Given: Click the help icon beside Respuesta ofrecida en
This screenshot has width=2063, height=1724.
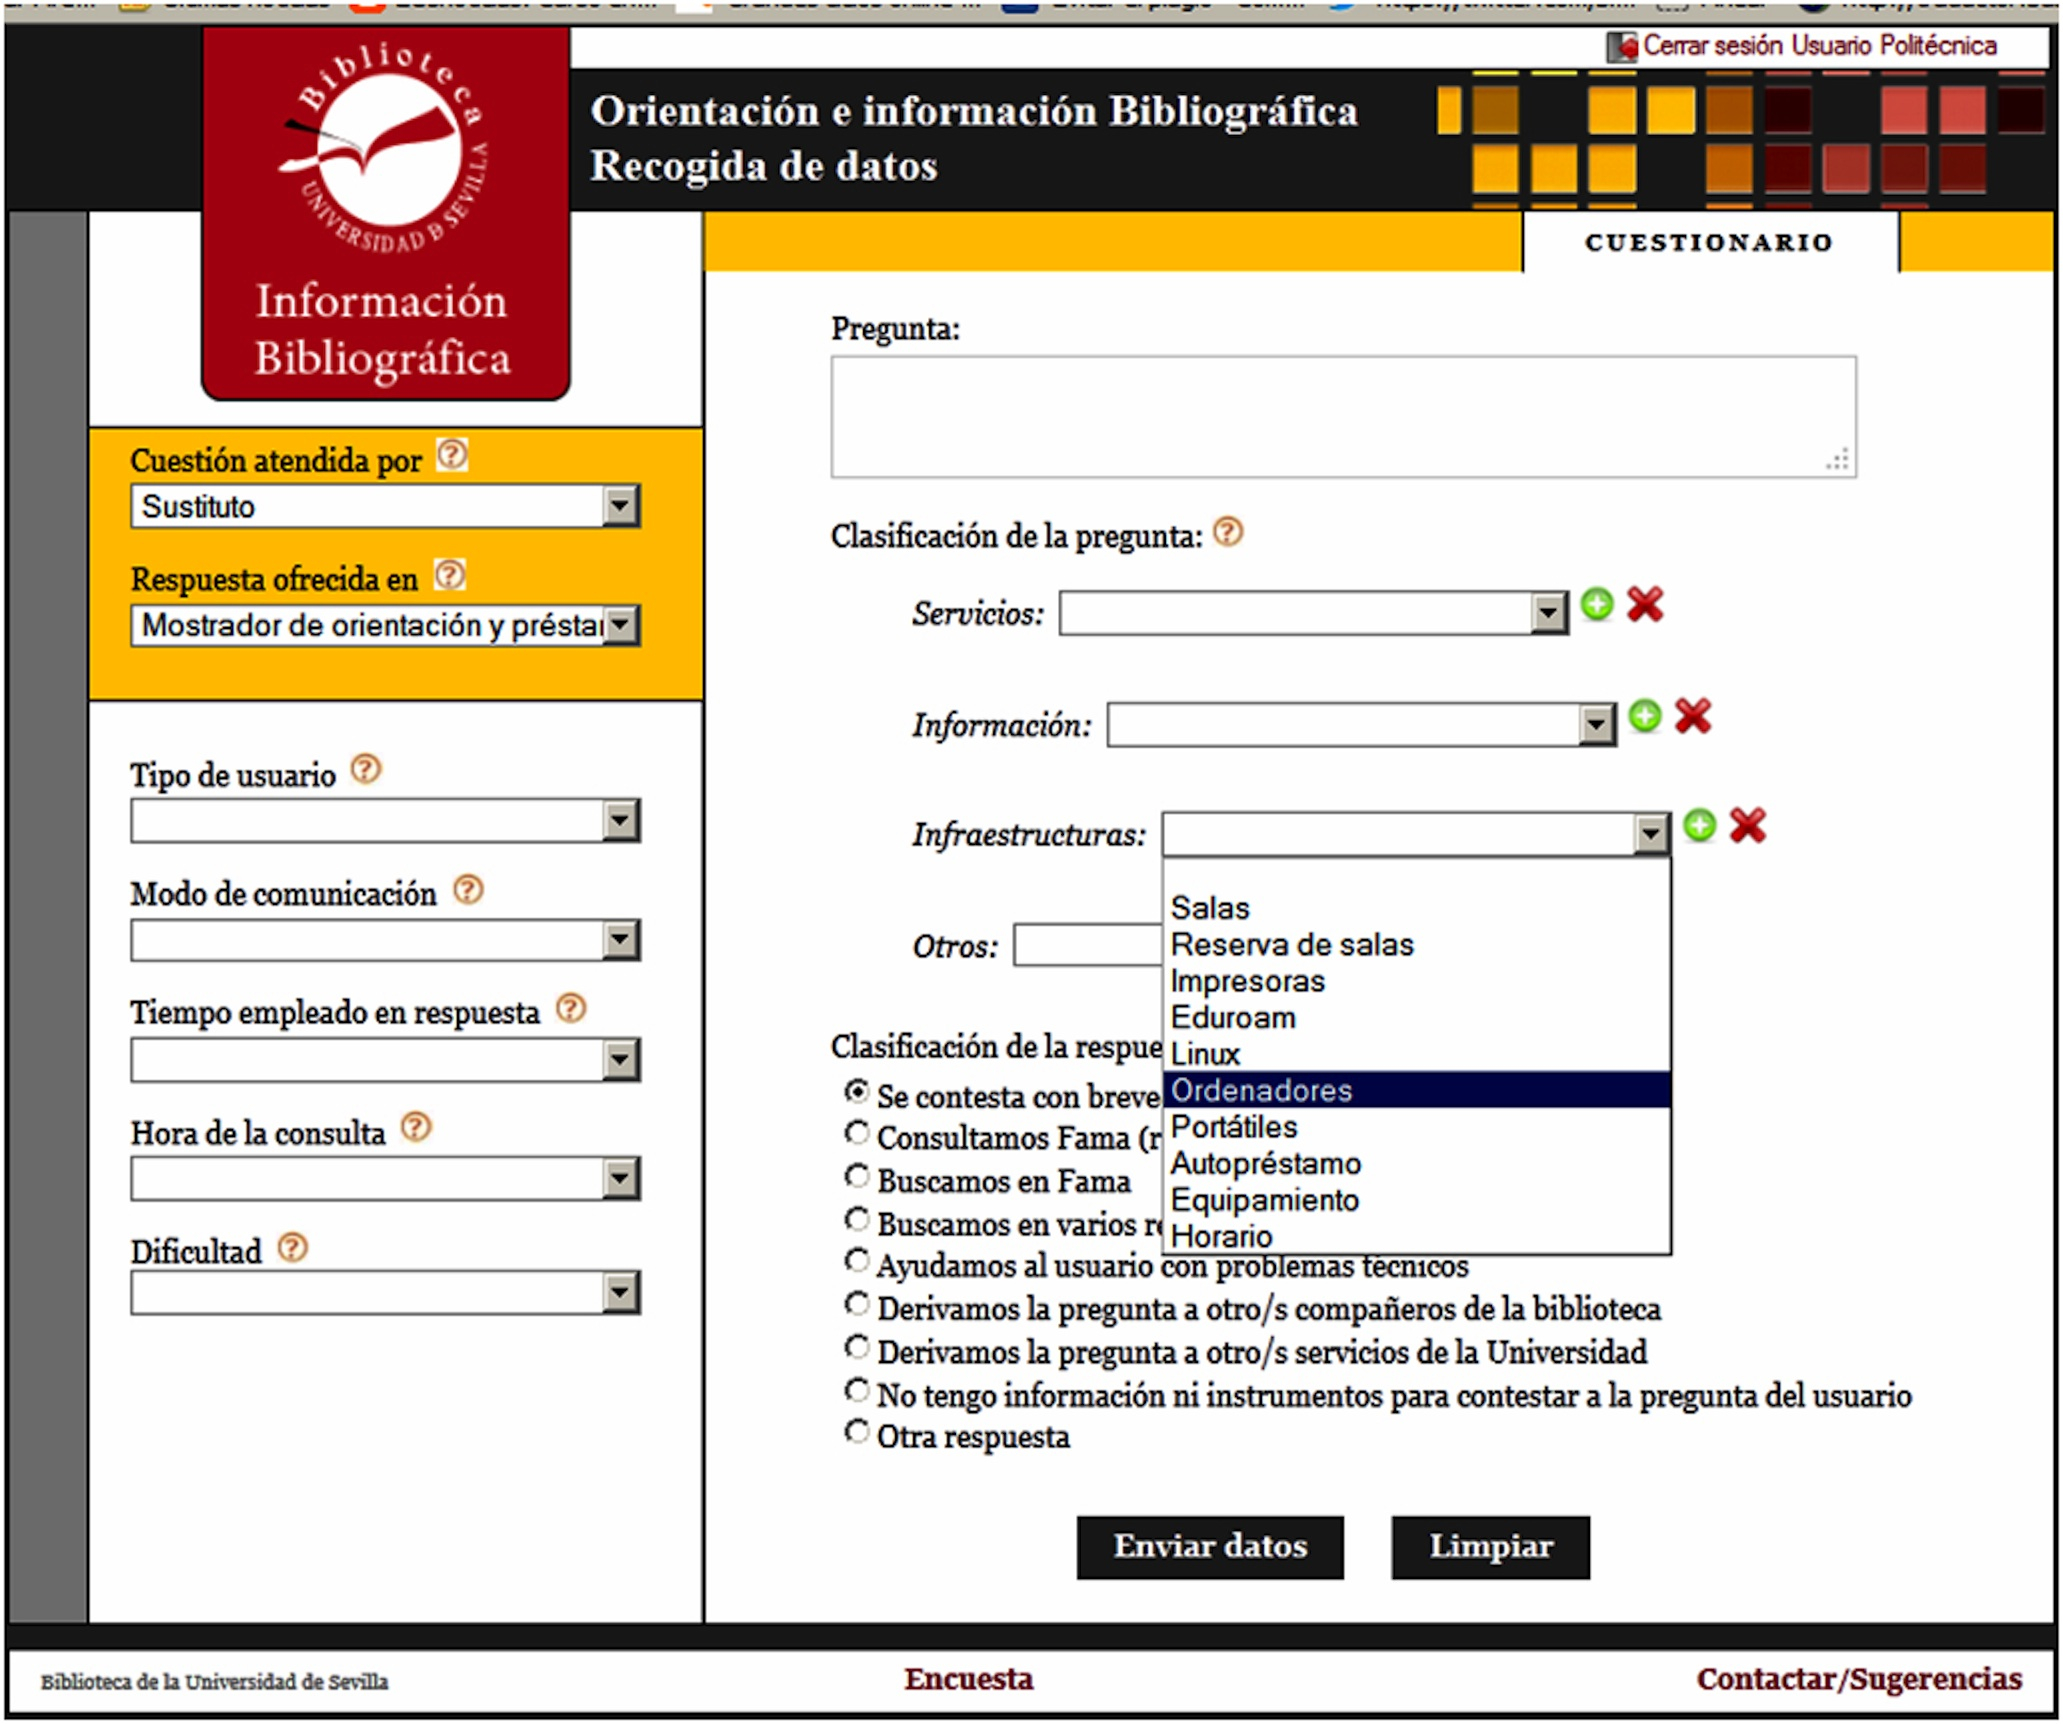Looking at the screenshot, I should tap(450, 575).
